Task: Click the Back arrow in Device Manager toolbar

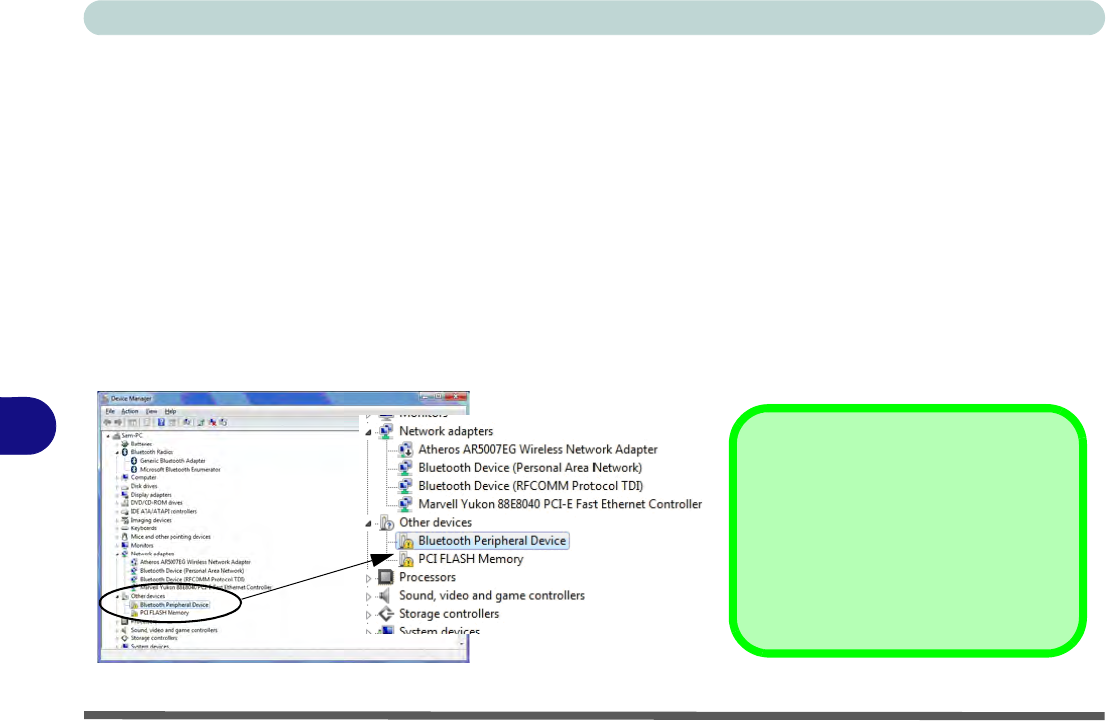Action: pyautogui.click(x=108, y=423)
